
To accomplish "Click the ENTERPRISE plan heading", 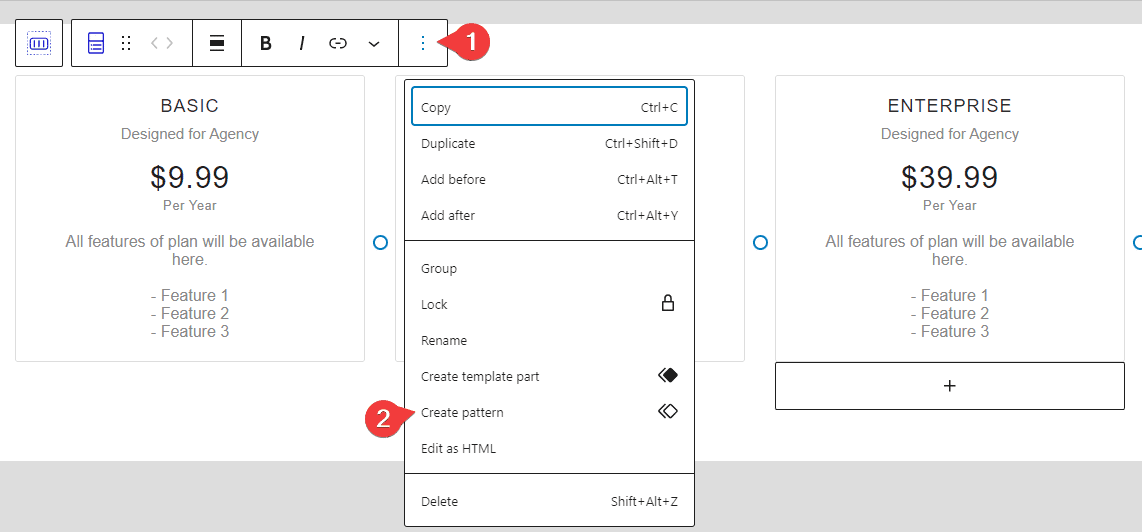I will [950, 106].
